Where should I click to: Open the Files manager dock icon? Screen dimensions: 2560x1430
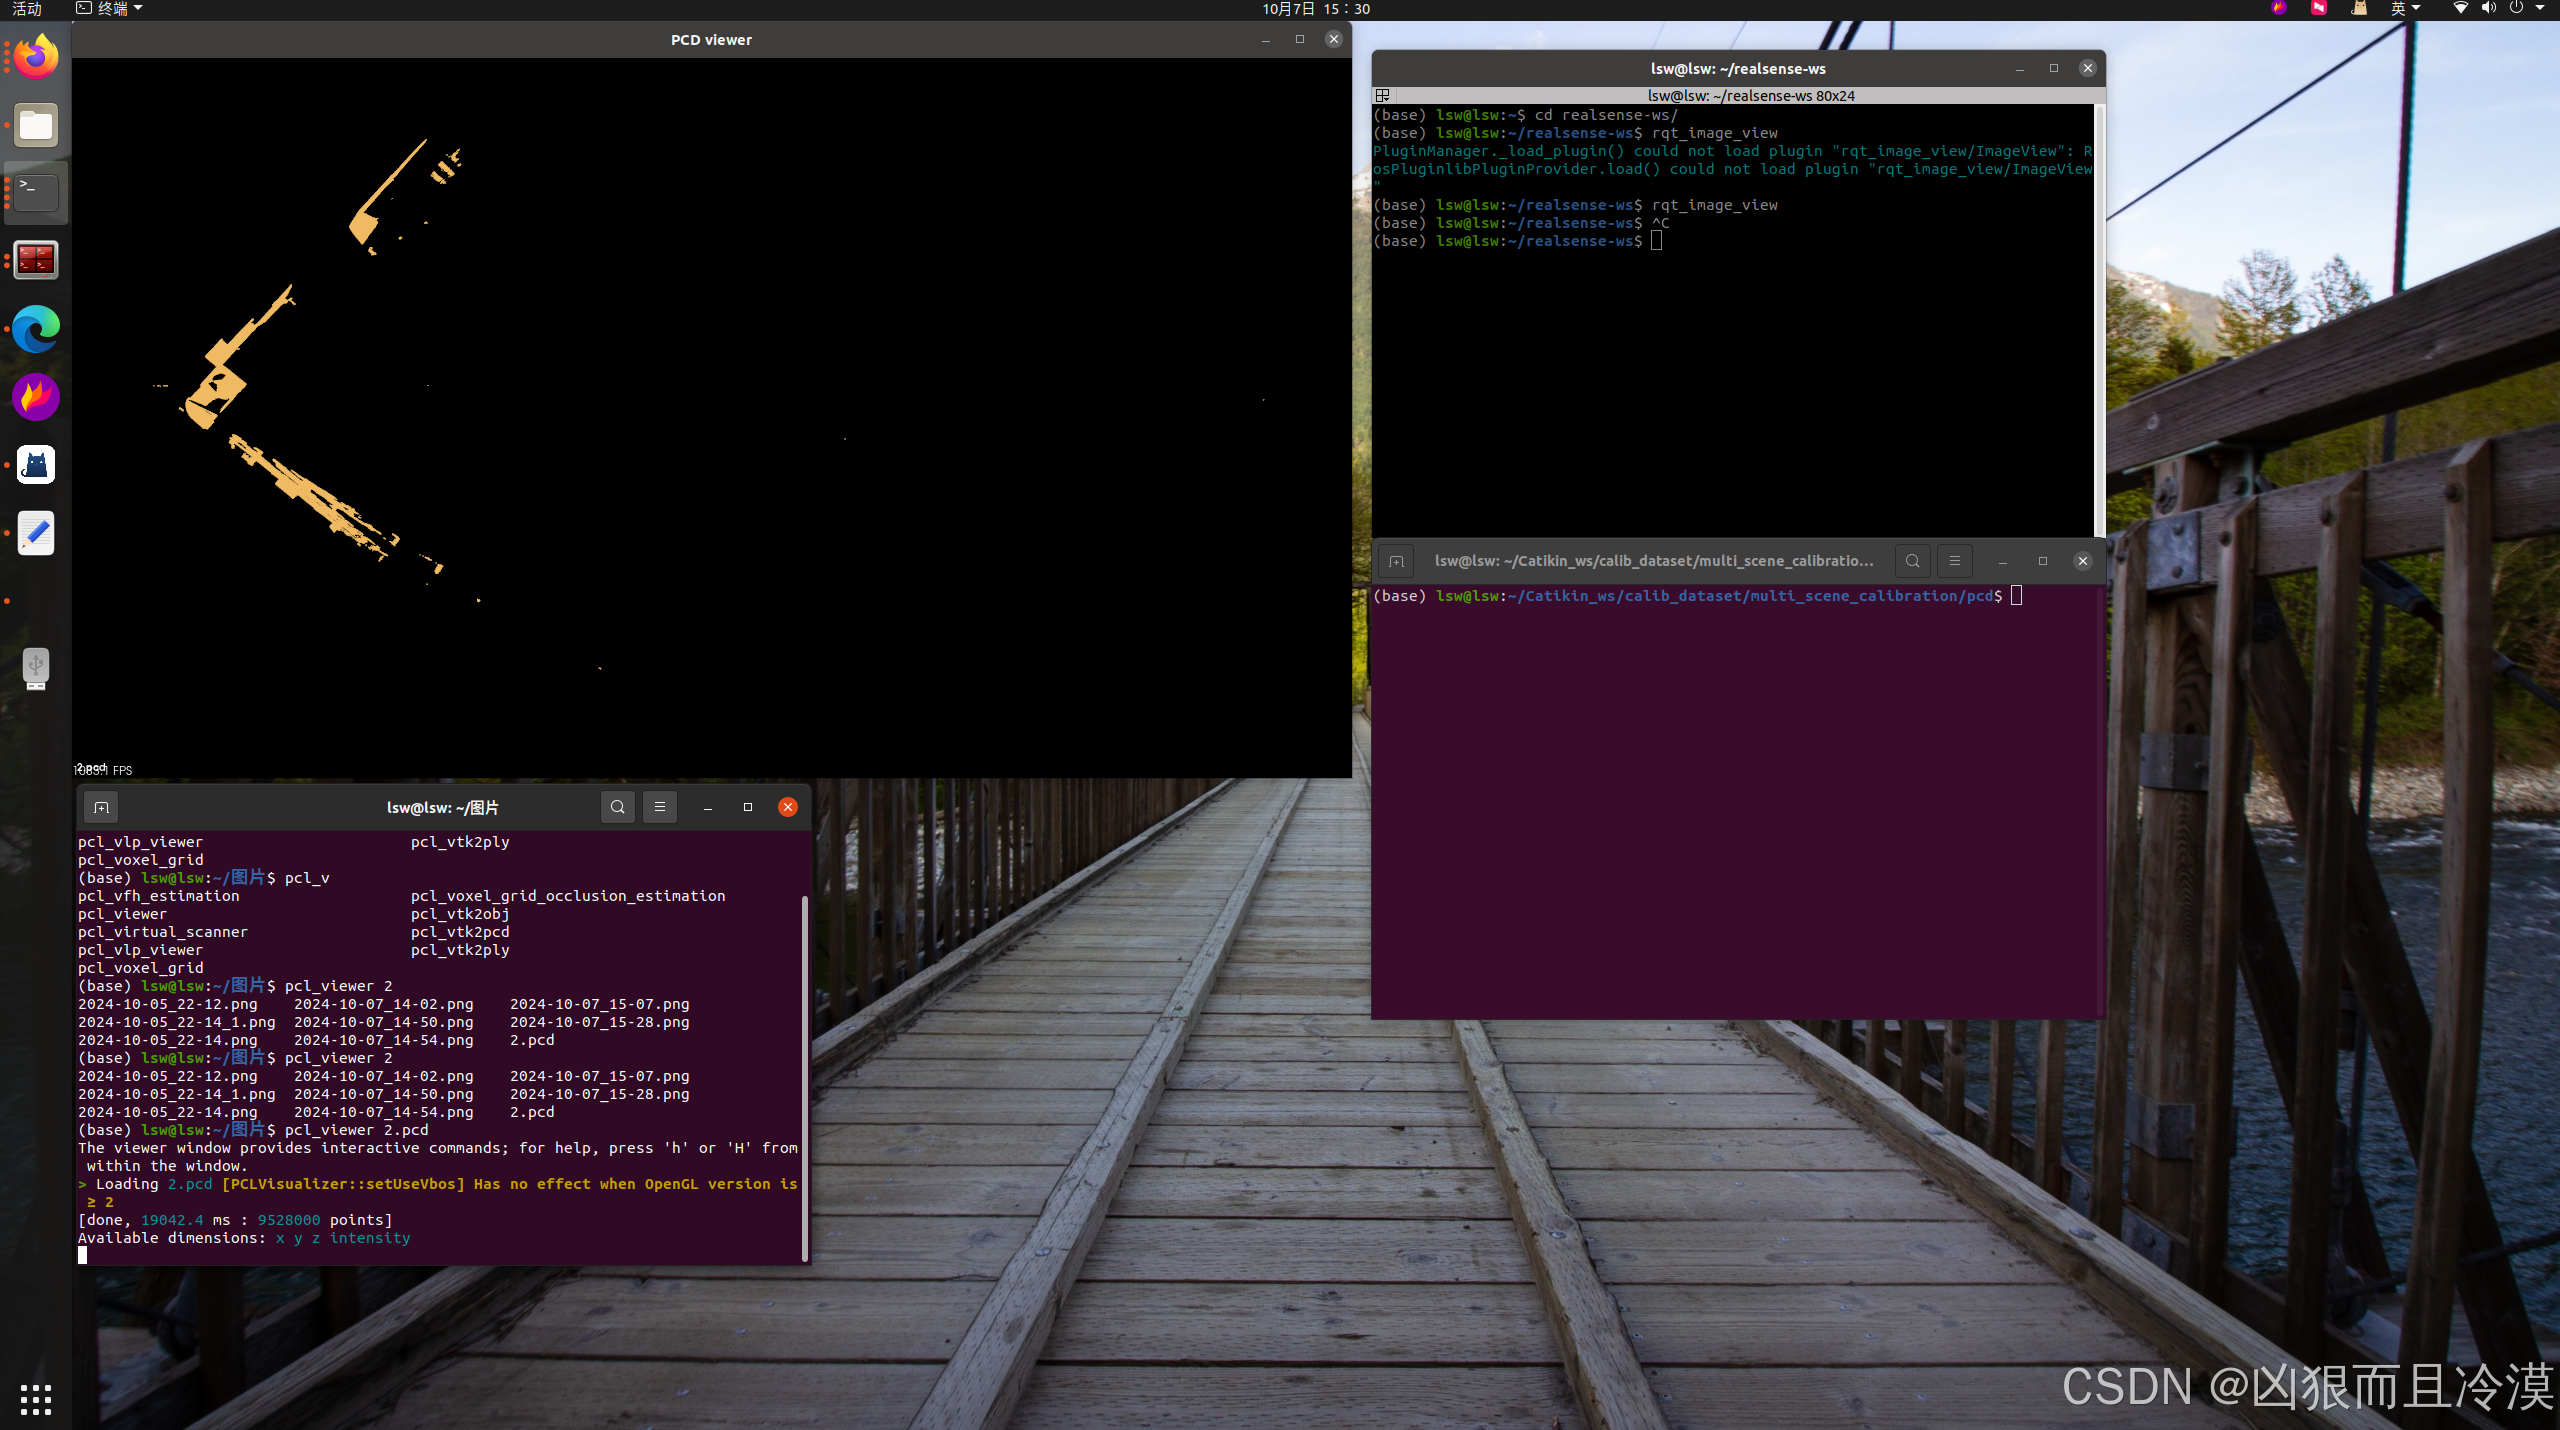36,125
